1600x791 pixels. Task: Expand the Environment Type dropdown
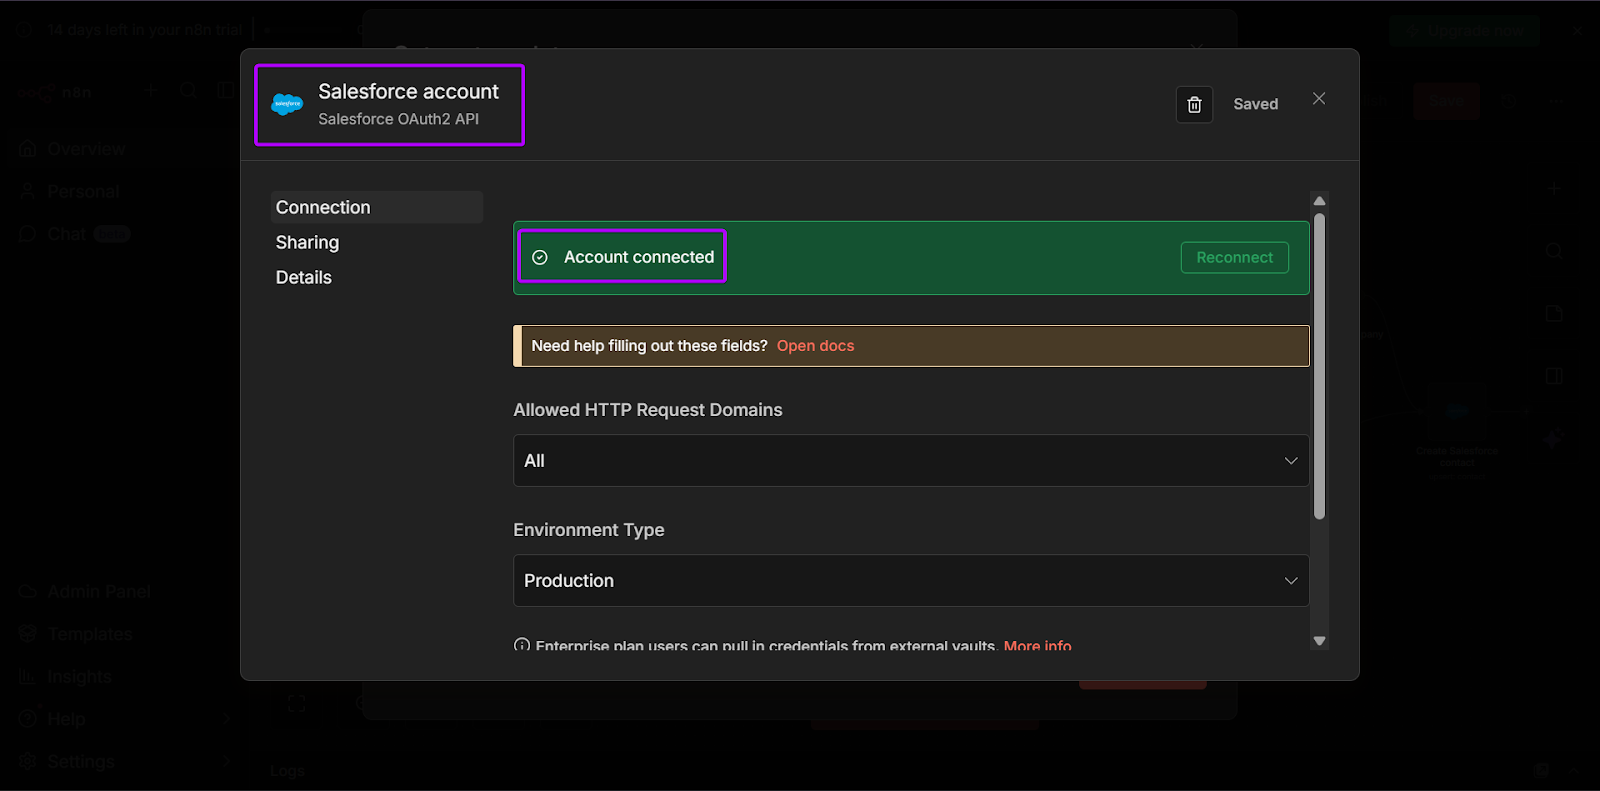911,580
